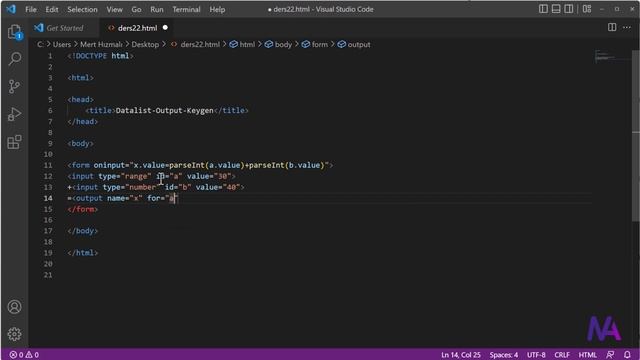The height and width of the screenshot is (360, 640).
Task: Open the View menu
Action: (114, 9)
